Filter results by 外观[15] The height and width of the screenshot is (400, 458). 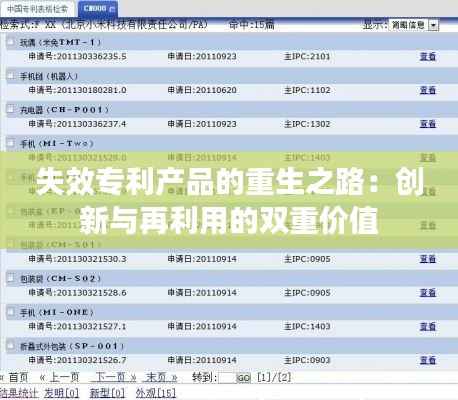tap(156, 393)
